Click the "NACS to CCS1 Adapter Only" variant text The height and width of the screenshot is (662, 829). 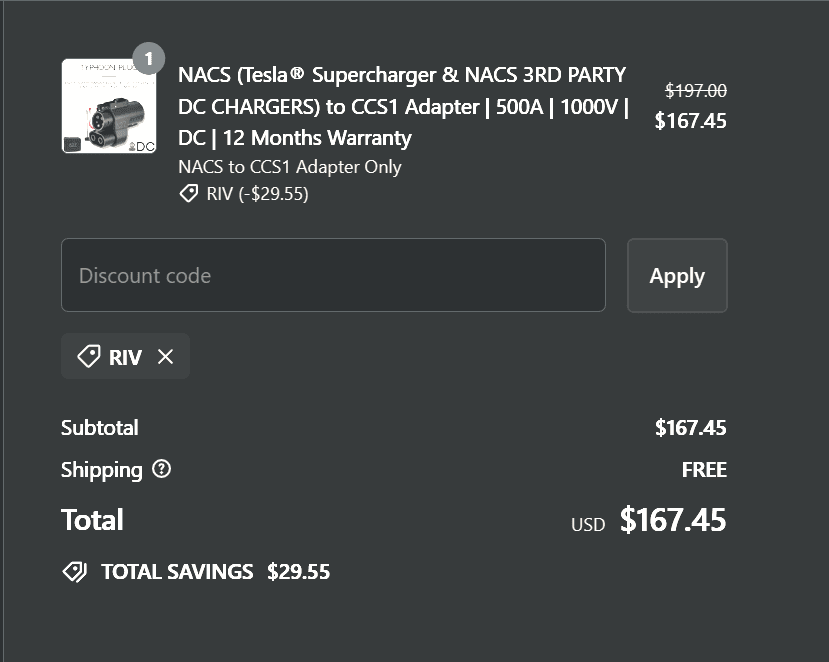coord(290,167)
